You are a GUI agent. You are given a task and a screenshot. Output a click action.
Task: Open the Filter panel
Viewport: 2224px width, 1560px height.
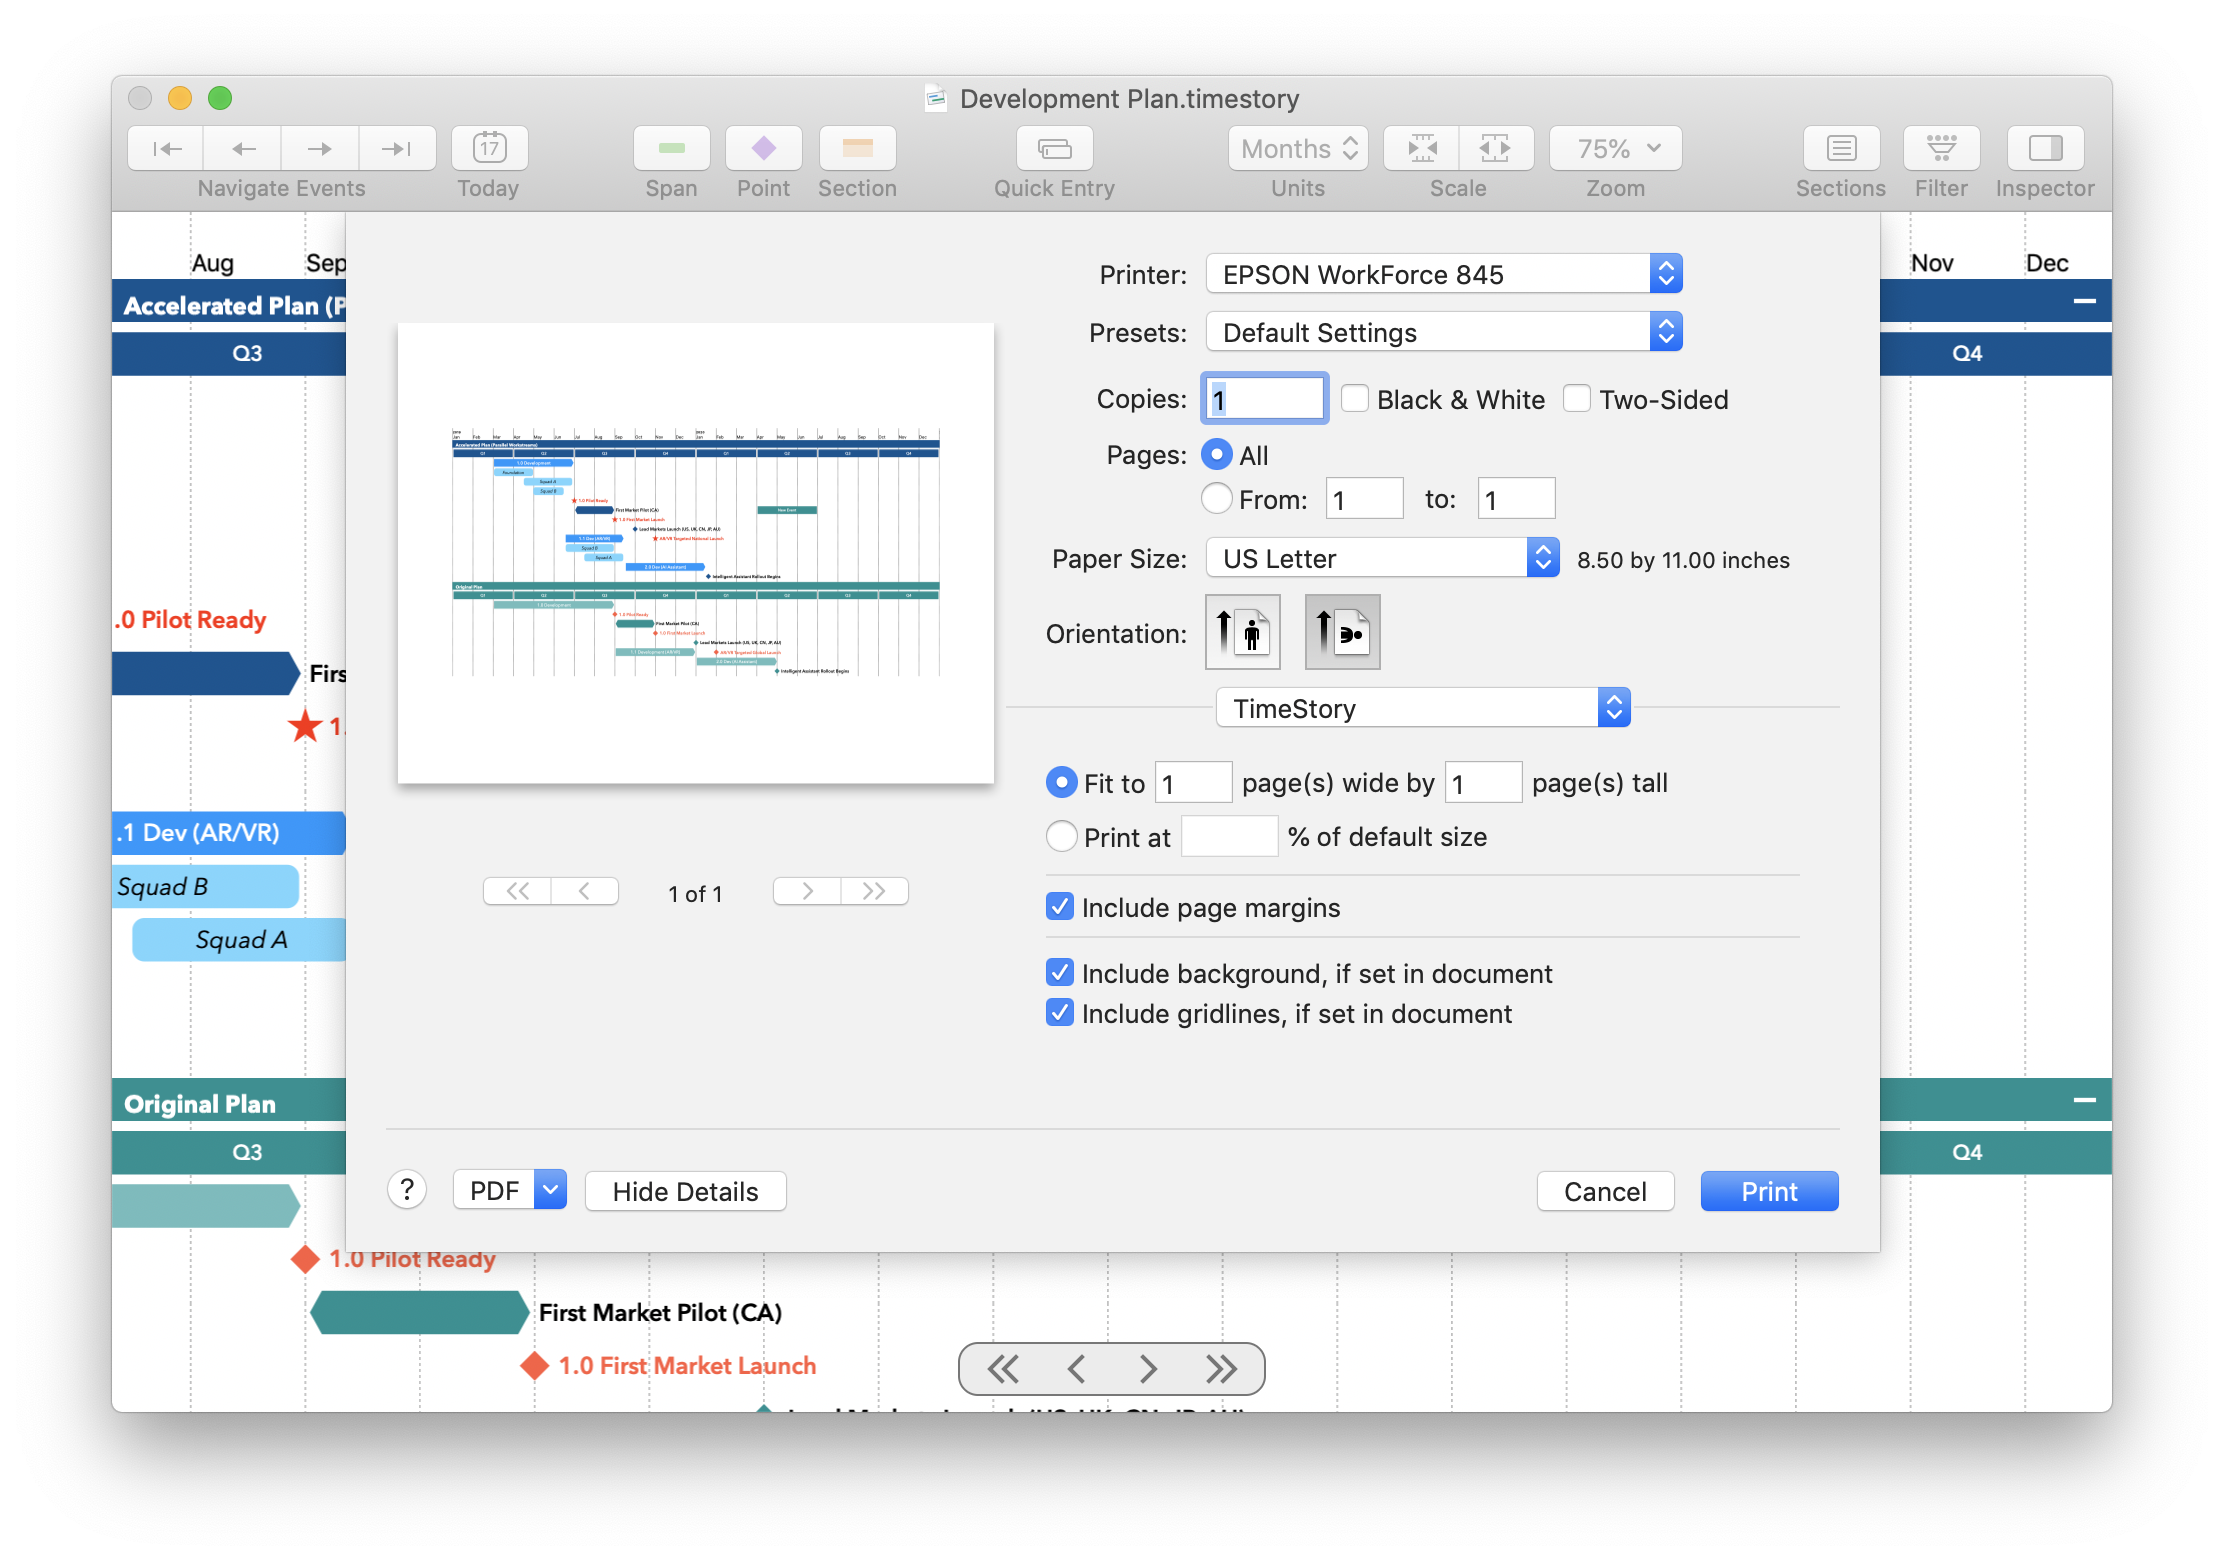[x=1939, y=147]
